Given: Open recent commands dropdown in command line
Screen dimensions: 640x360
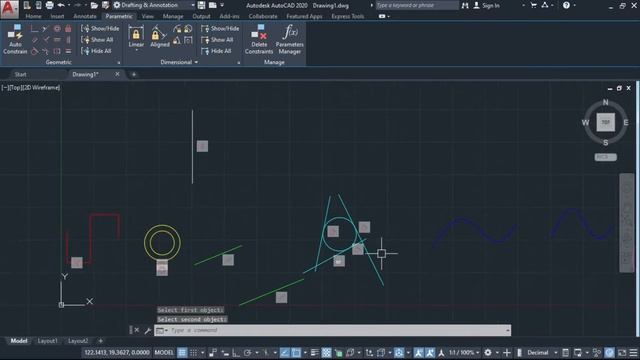Looking at the screenshot, I should pyautogui.click(x=162, y=330).
